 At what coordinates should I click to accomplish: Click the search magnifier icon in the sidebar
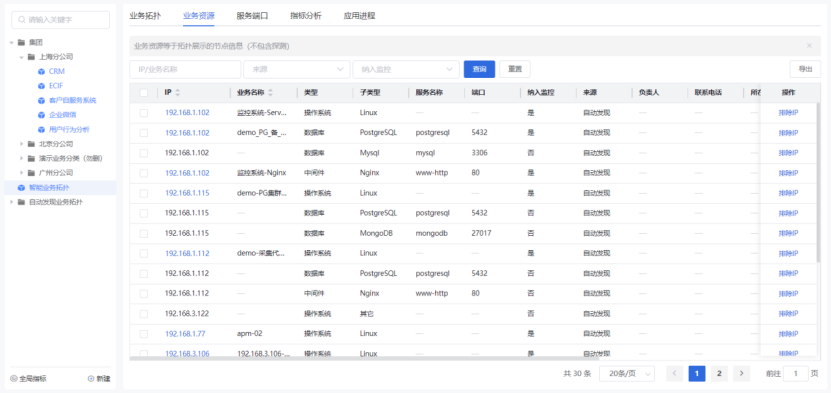pyautogui.click(x=22, y=20)
